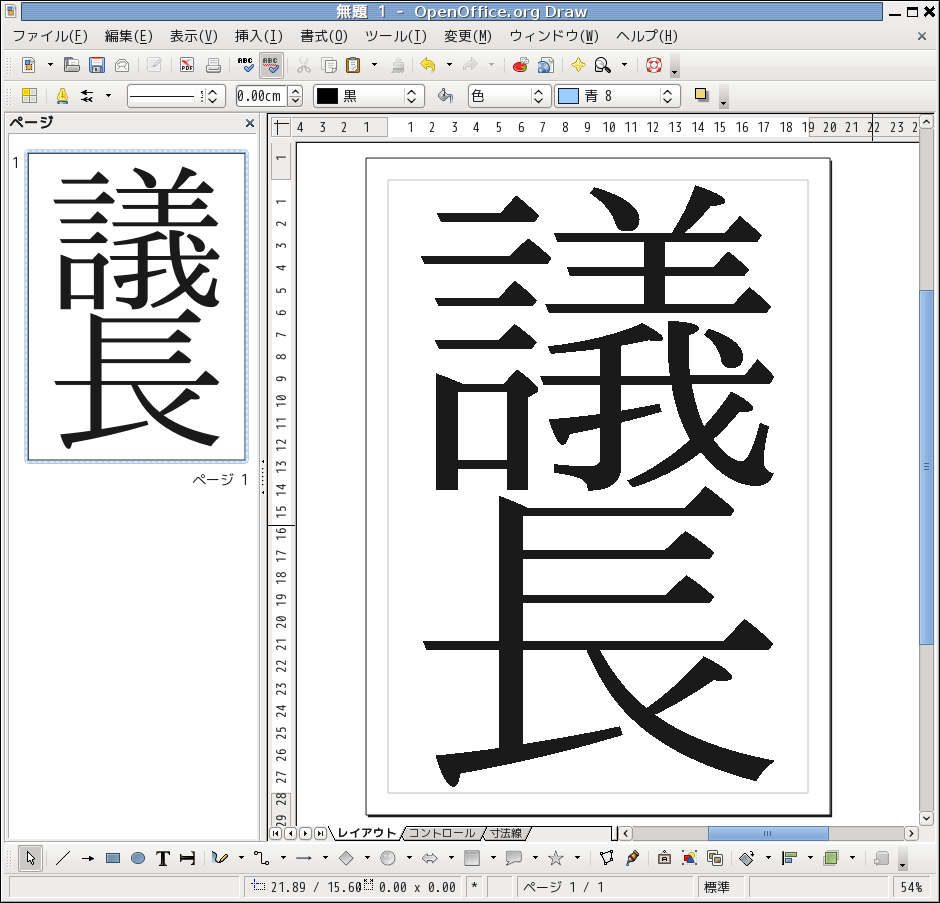The width and height of the screenshot is (940, 903).
Task: Open the Curve tool dropdown arrow
Action: click(242, 858)
